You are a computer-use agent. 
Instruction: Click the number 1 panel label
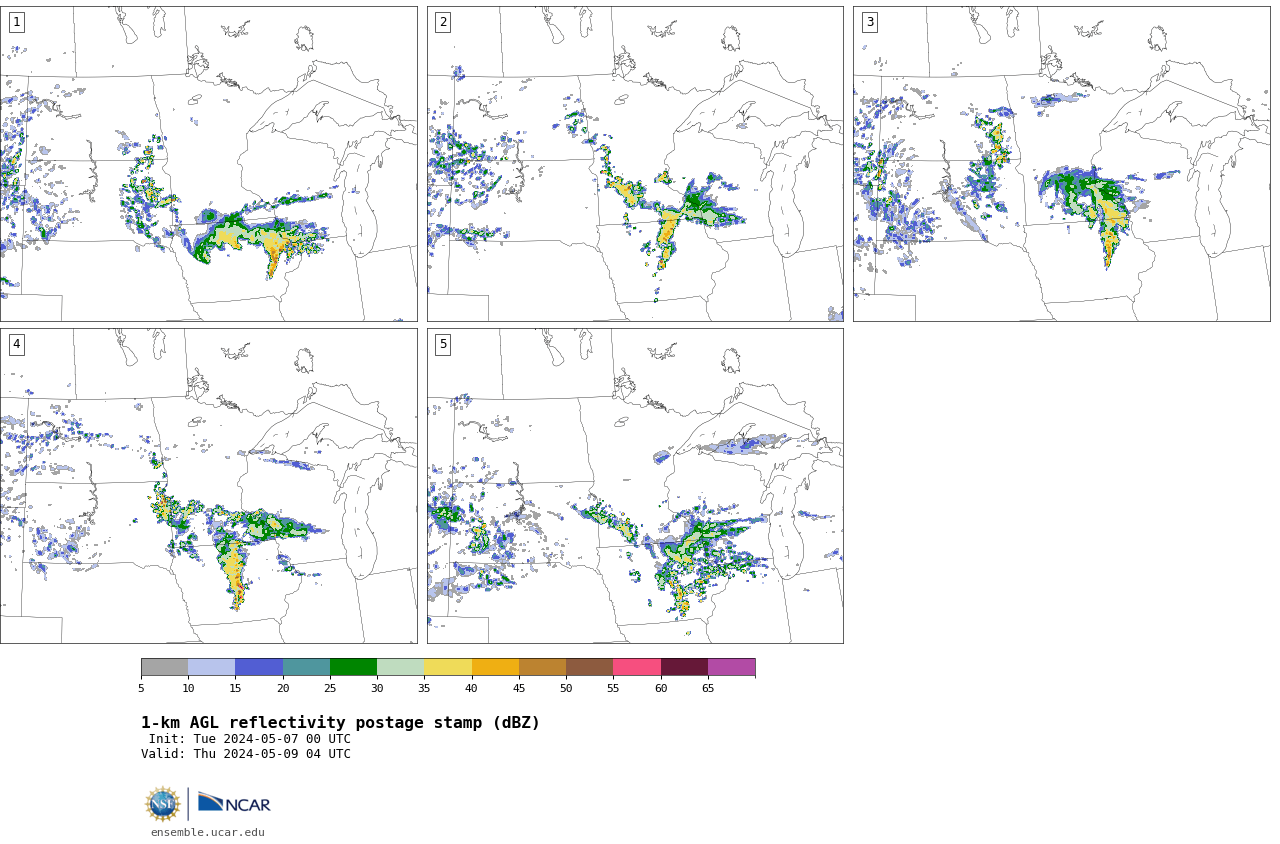(x=16, y=22)
